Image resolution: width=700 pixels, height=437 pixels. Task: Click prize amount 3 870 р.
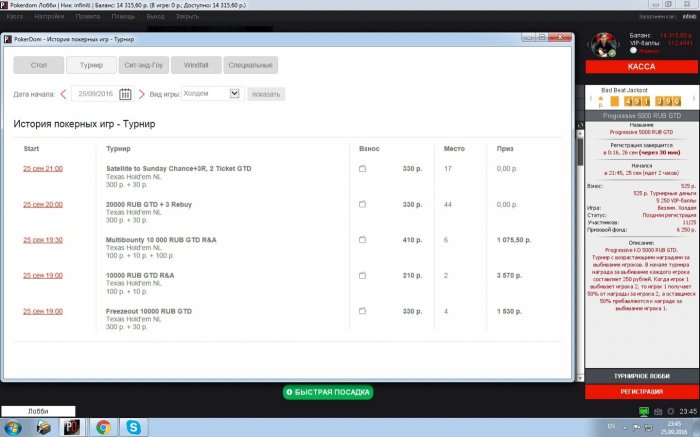point(509,275)
